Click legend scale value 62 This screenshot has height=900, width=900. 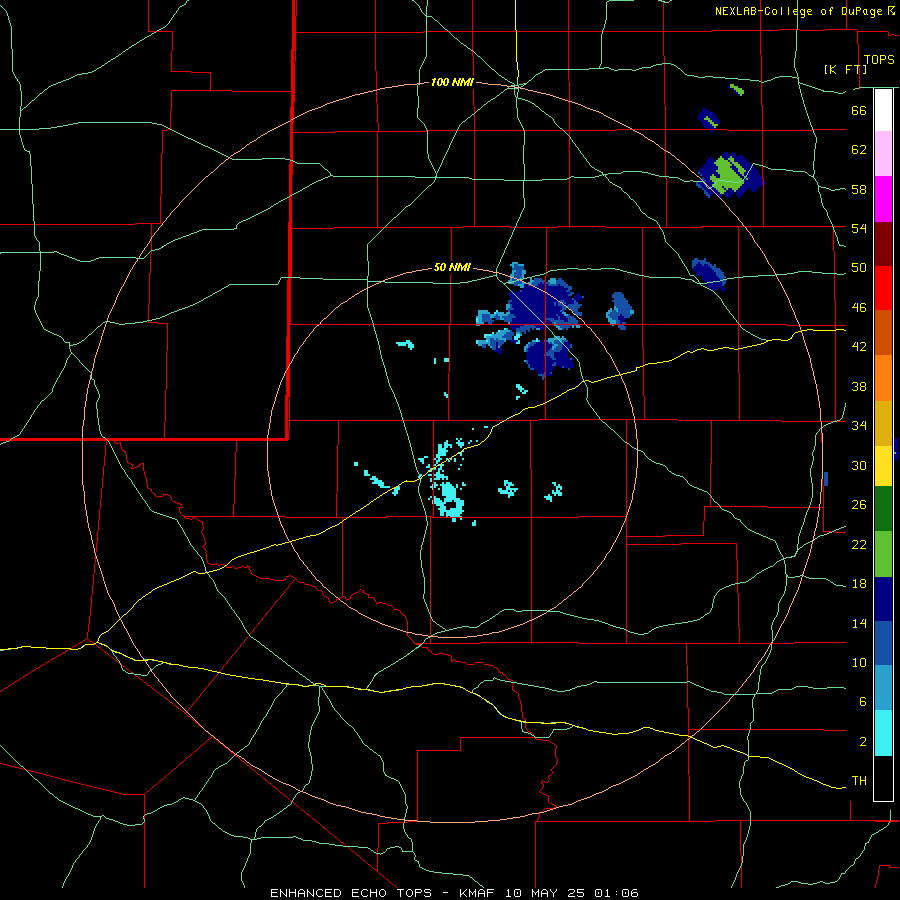(x=859, y=150)
